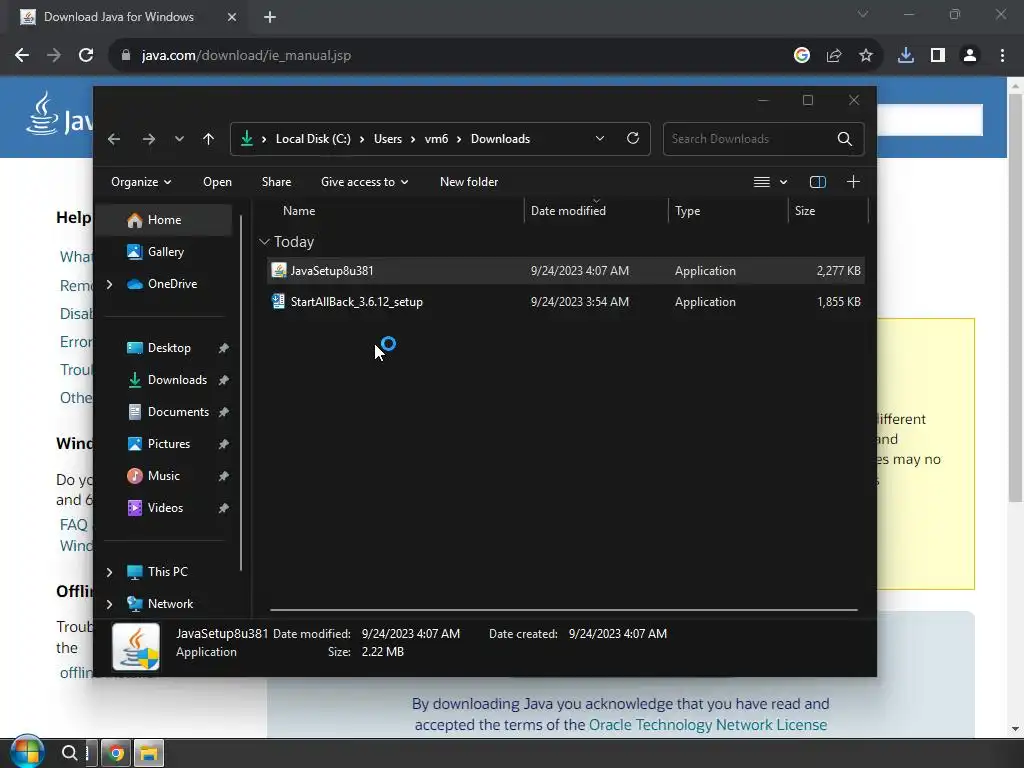Reload the Chrome page

(86, 56)
